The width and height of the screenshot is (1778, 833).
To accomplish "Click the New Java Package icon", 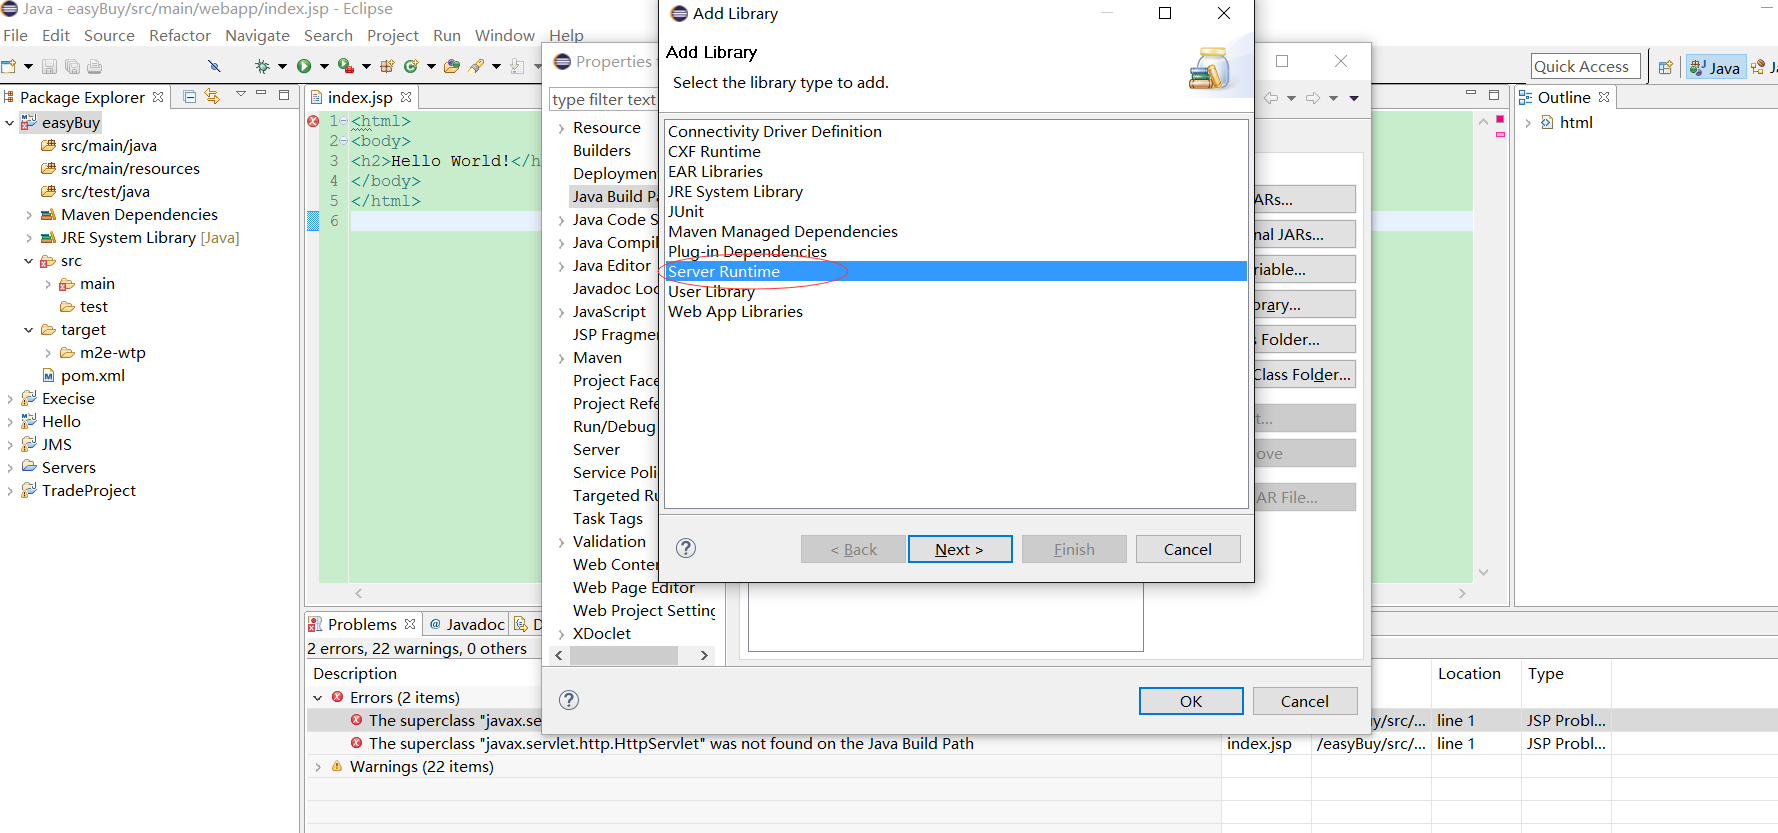I will tap(387, 66).
